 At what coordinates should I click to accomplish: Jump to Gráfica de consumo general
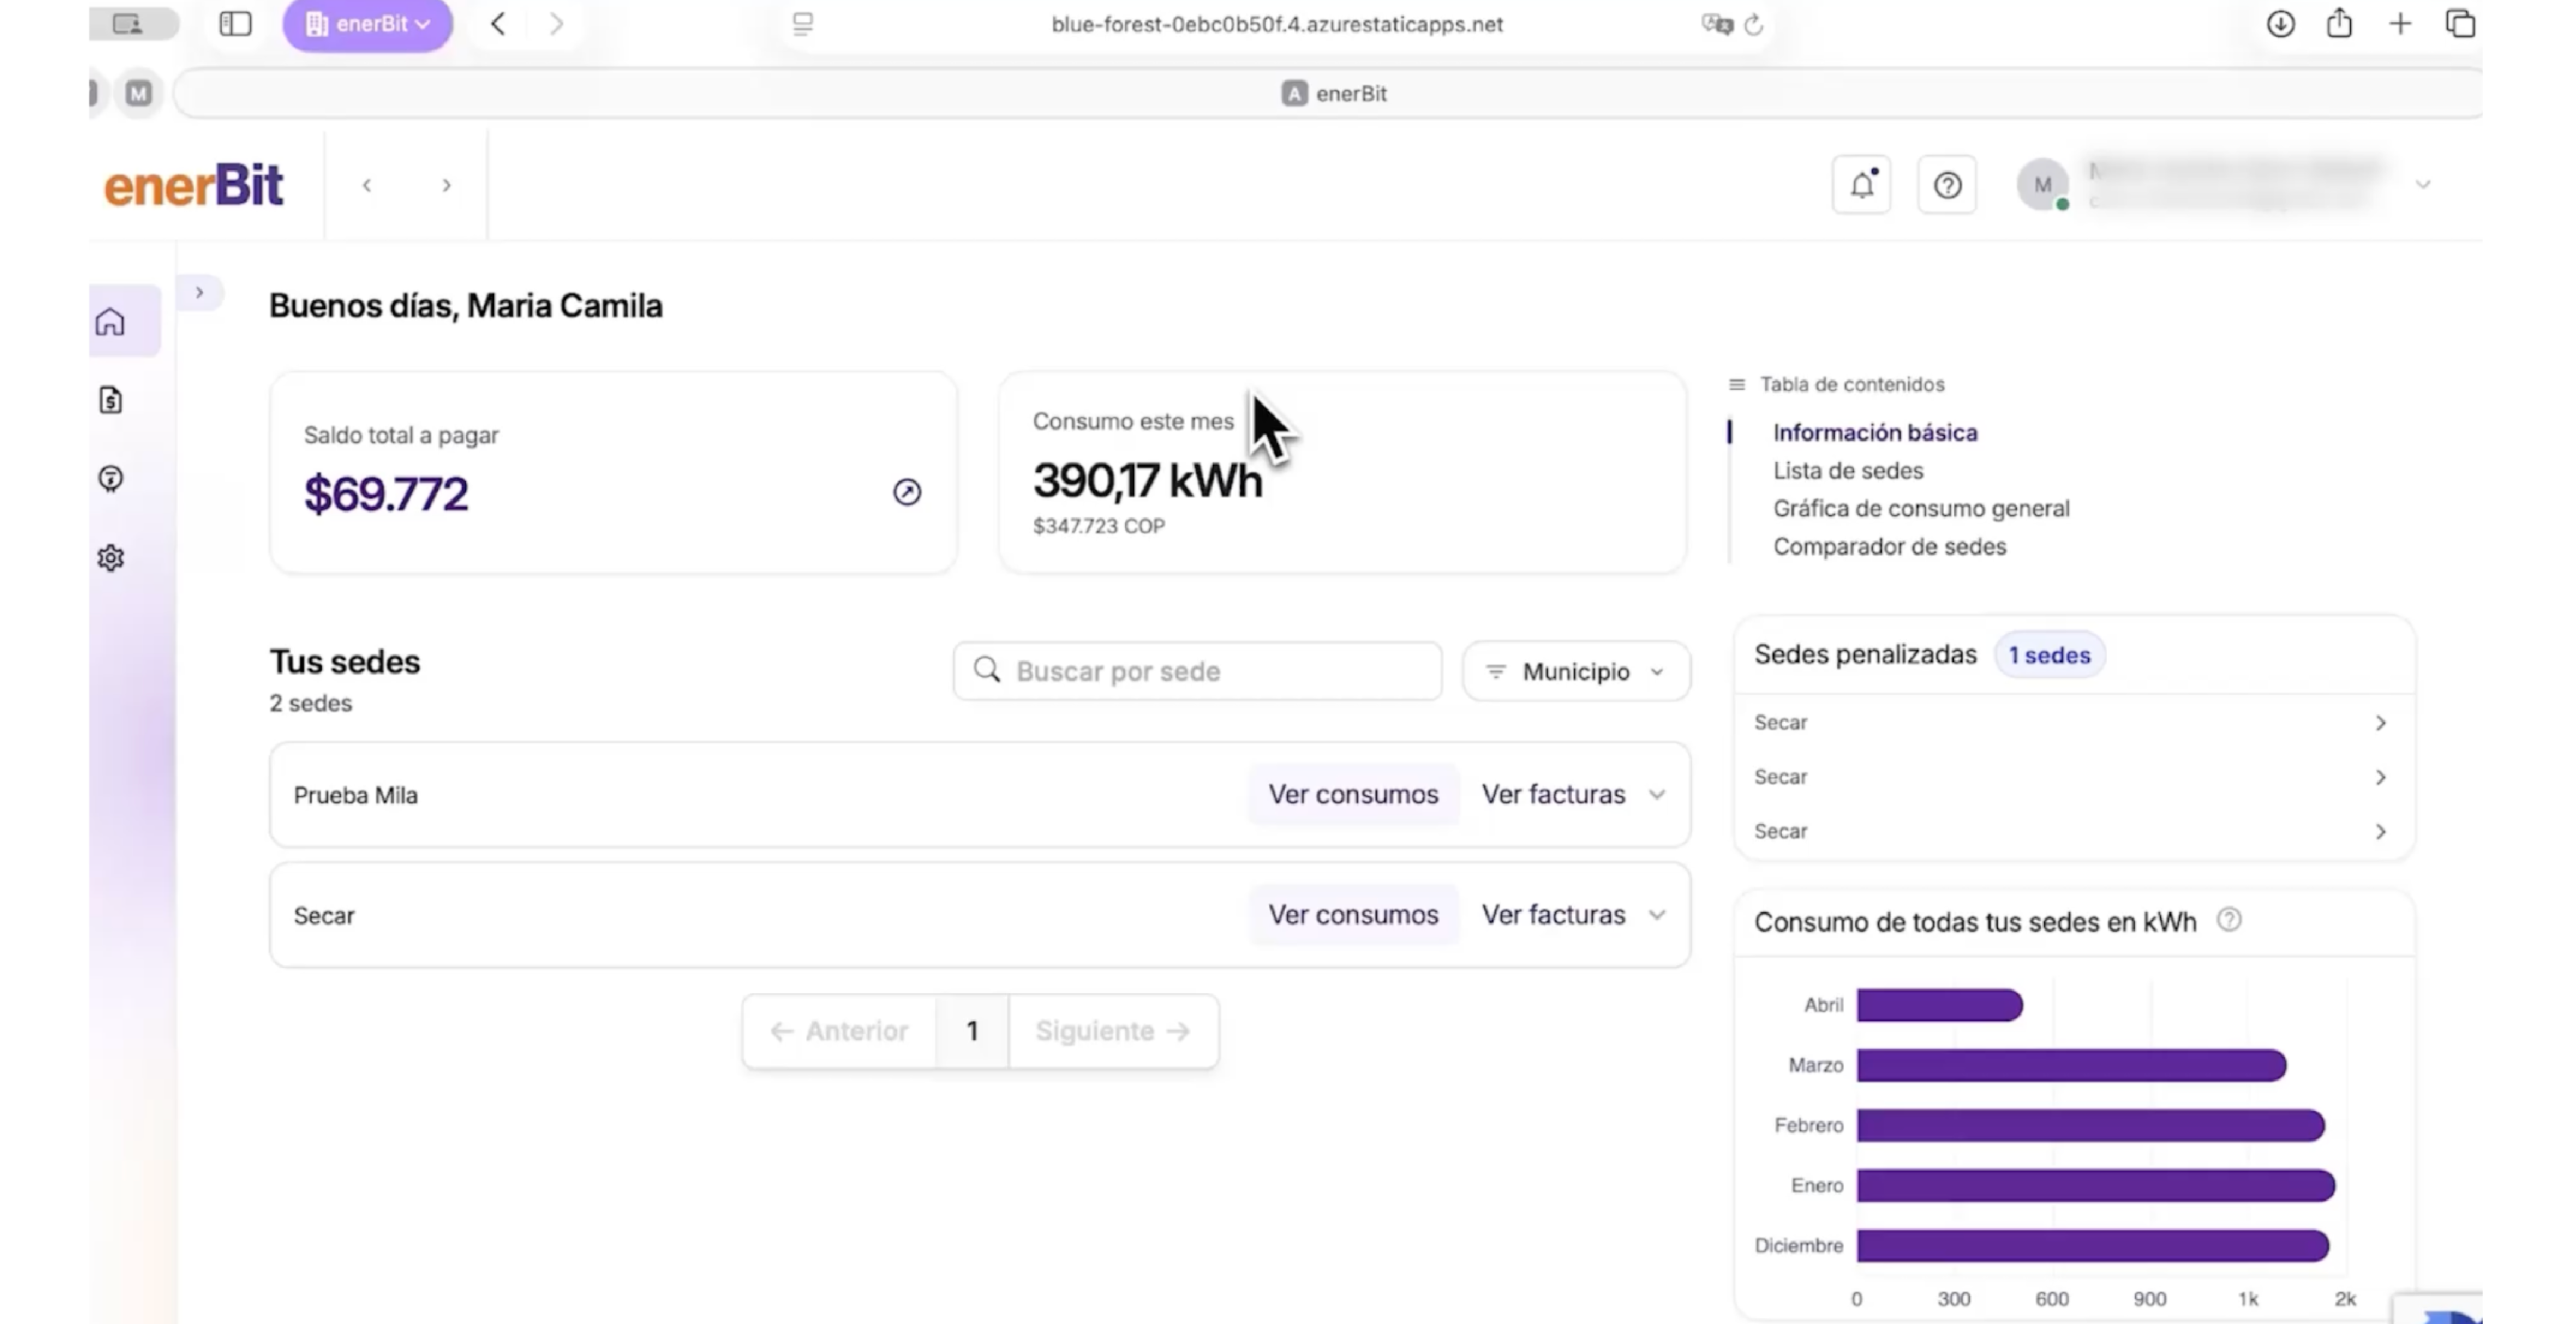point(1921,509)
